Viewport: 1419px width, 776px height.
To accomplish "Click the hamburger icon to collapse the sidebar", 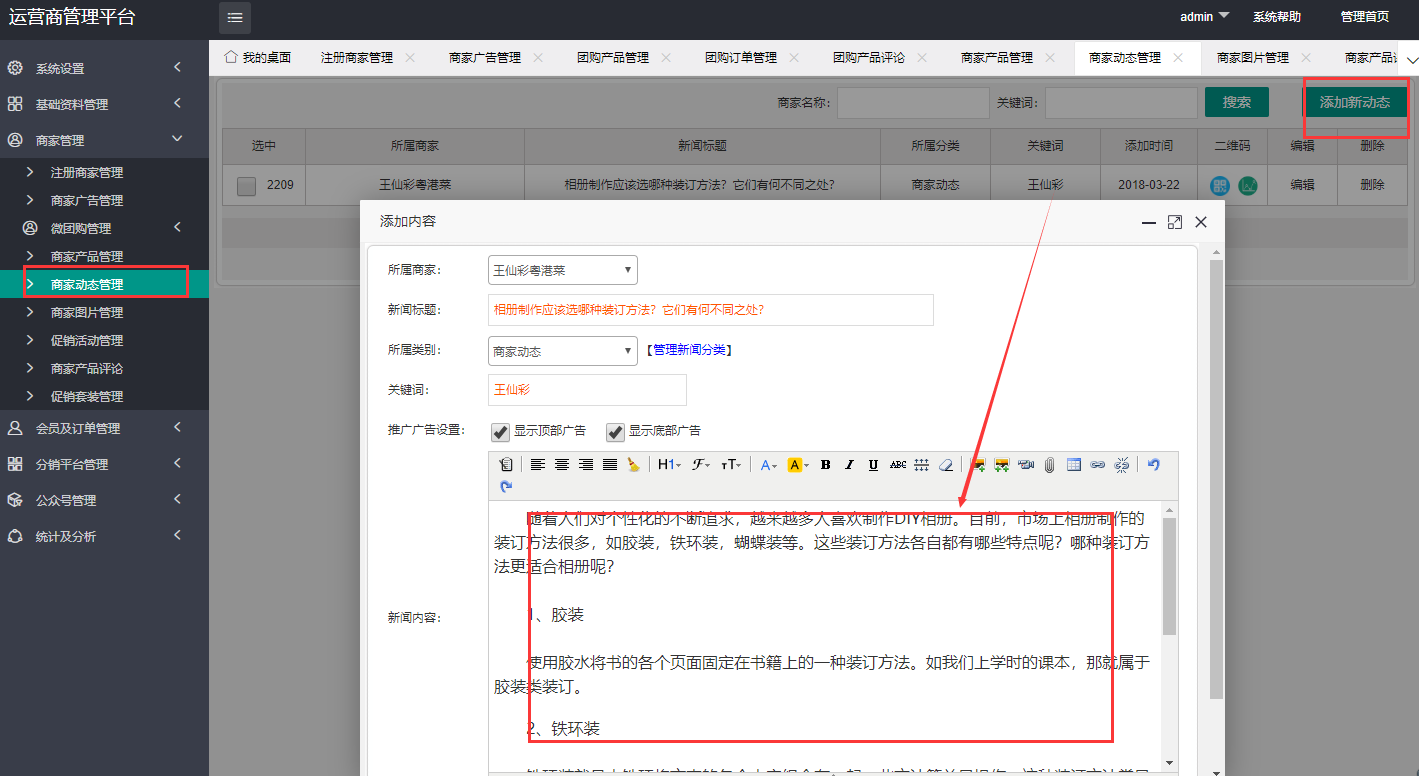I will [235, 18].
